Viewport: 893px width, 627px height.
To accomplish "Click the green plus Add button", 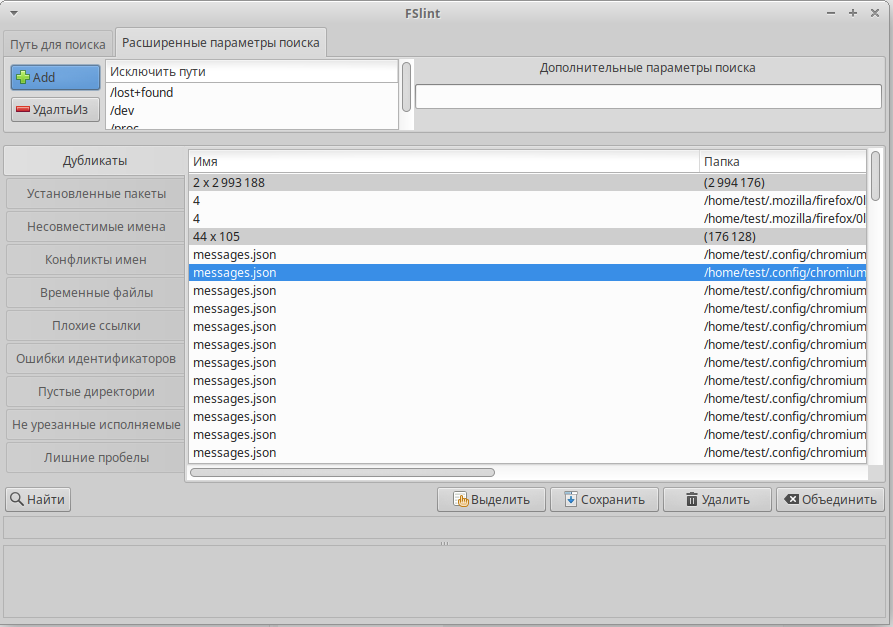I will pyautogui.click(x=56, y=77).
